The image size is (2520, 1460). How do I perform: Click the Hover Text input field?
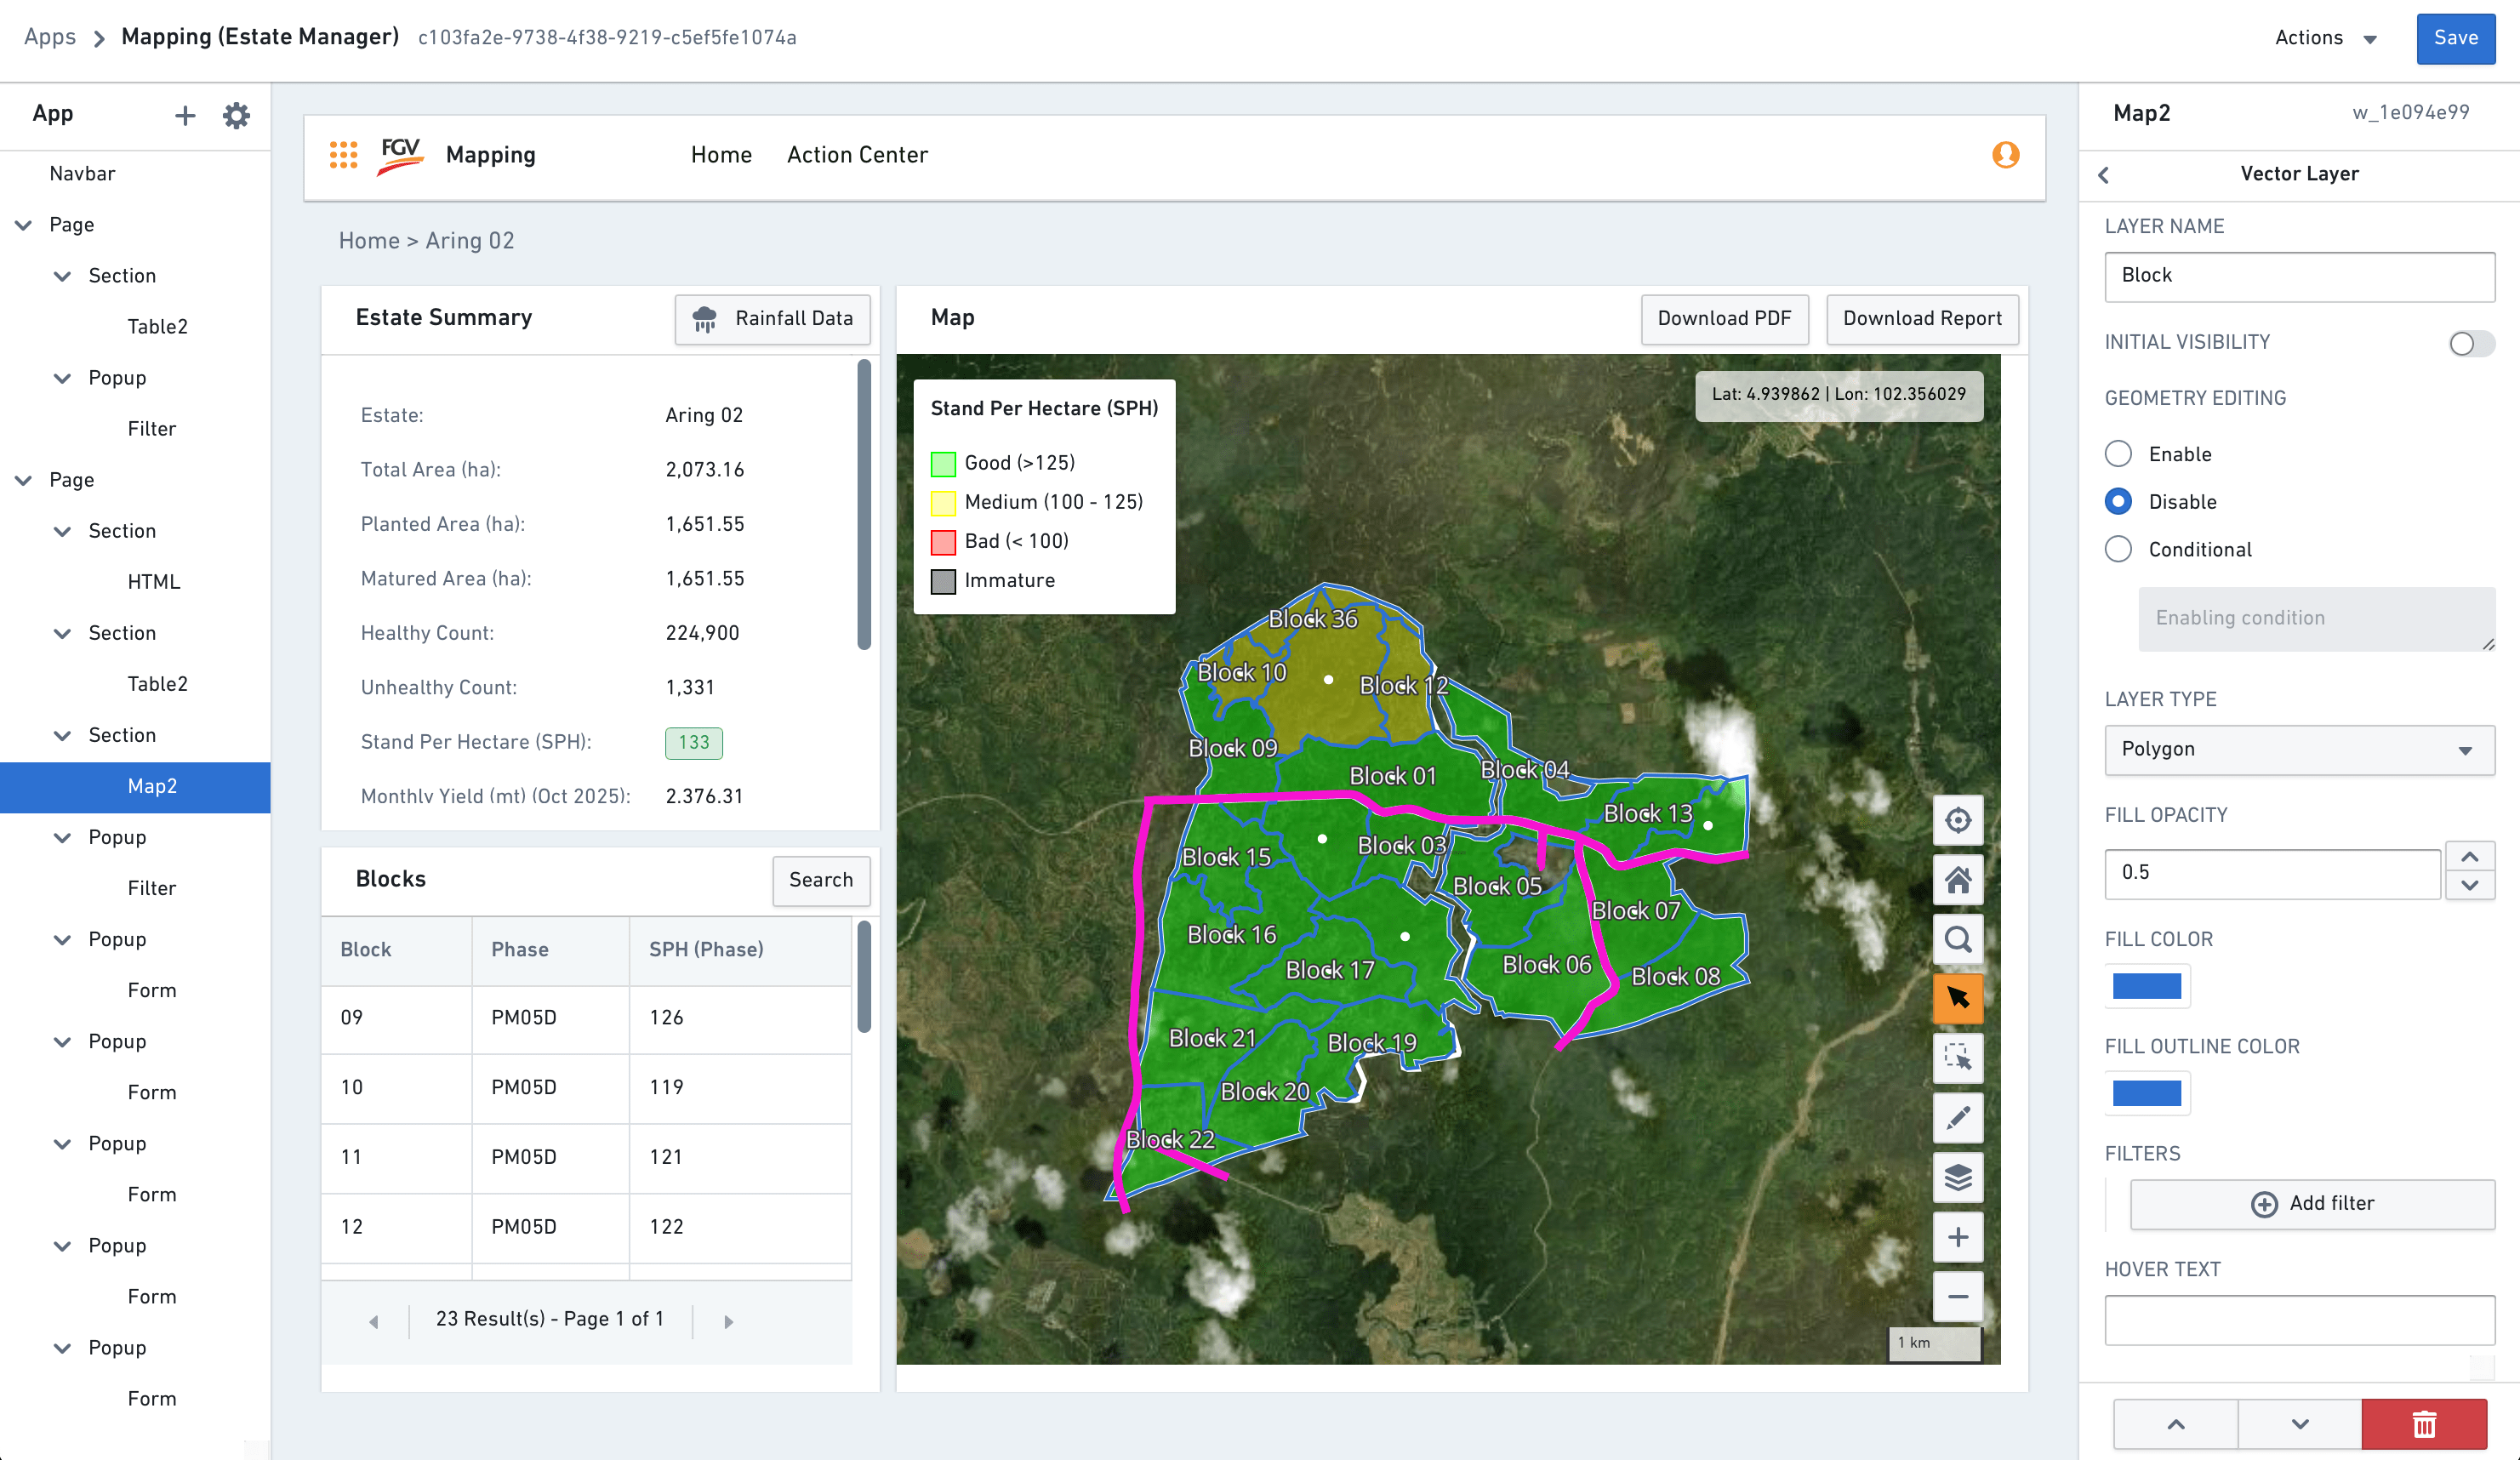[x=2298, y=1320]
